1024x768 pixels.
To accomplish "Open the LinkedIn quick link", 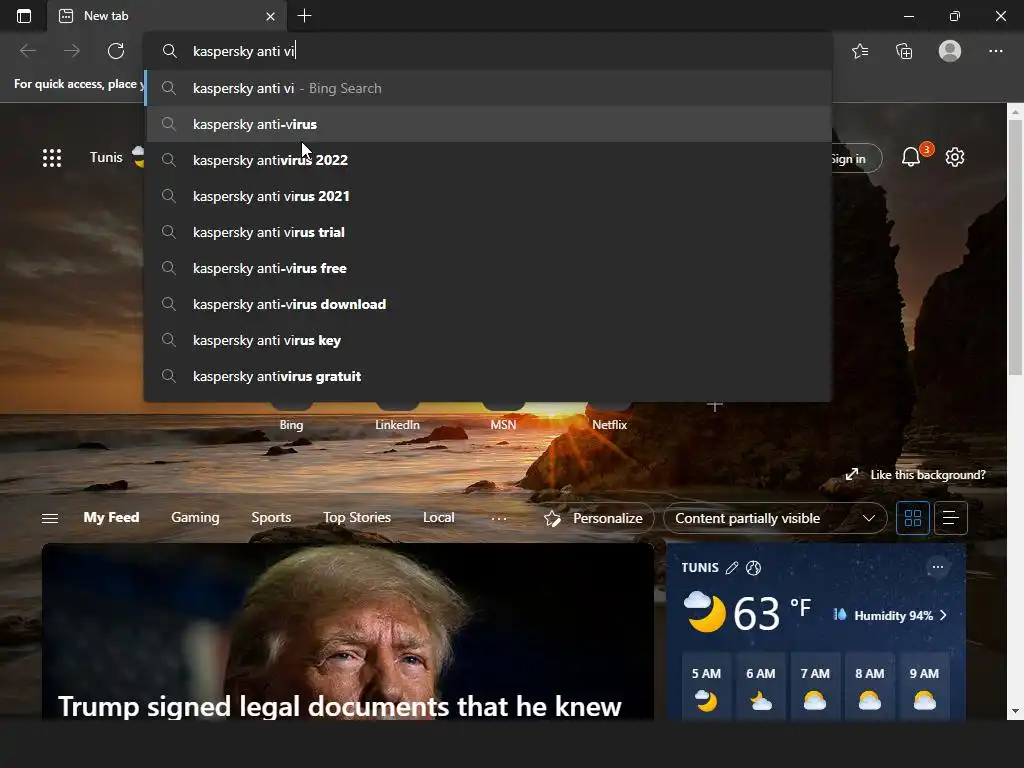I will pos(397,424).
